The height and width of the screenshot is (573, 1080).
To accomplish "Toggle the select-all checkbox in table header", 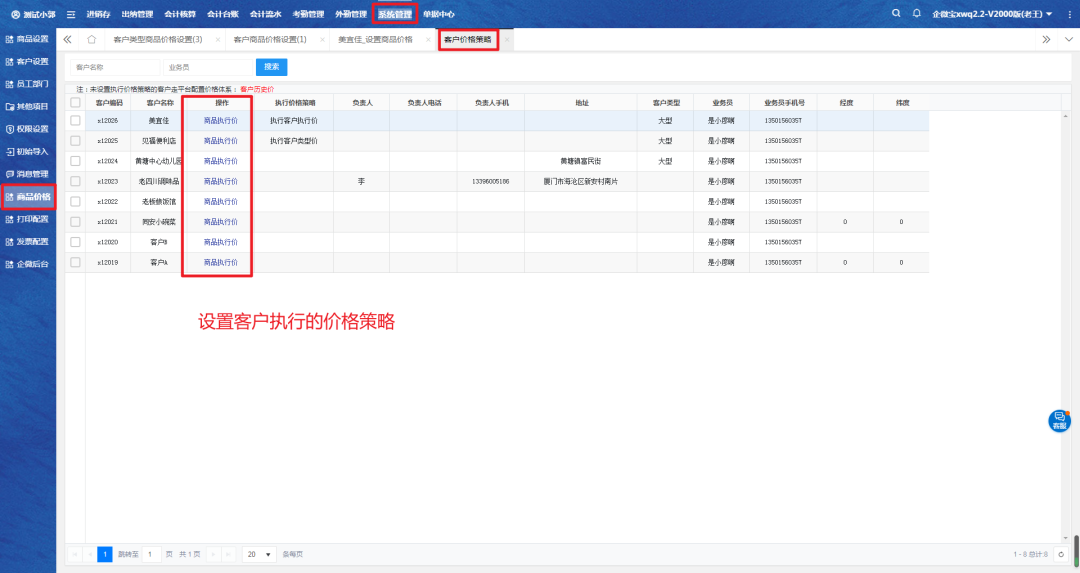I will (75, 102).
